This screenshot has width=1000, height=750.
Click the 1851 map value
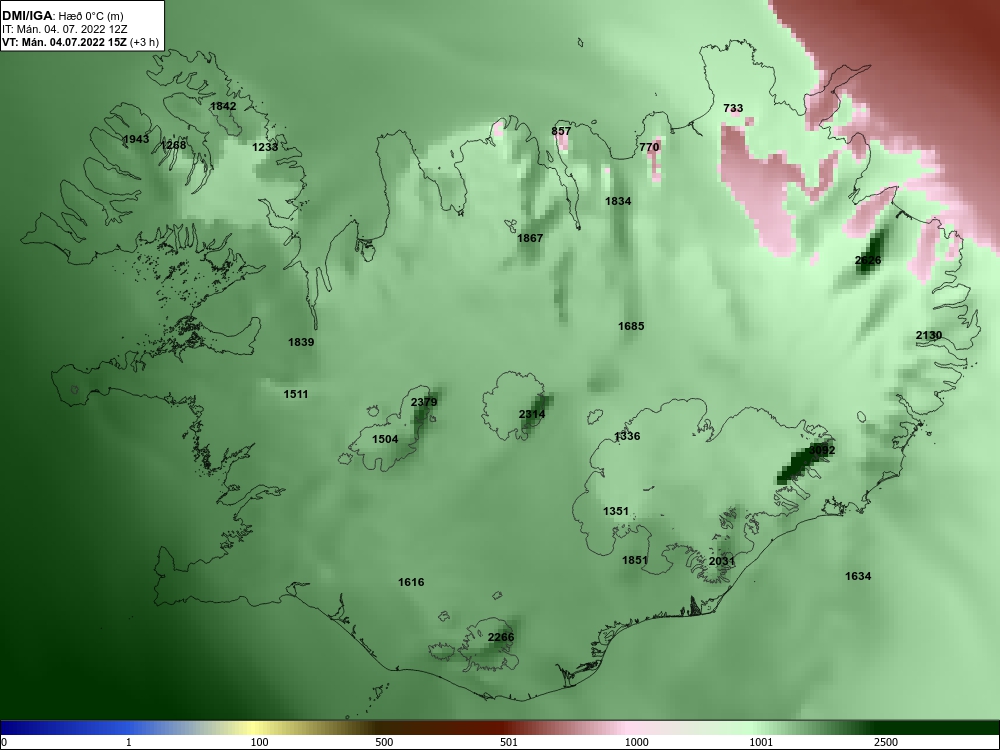pyautogui.click(x=635, y=561)
